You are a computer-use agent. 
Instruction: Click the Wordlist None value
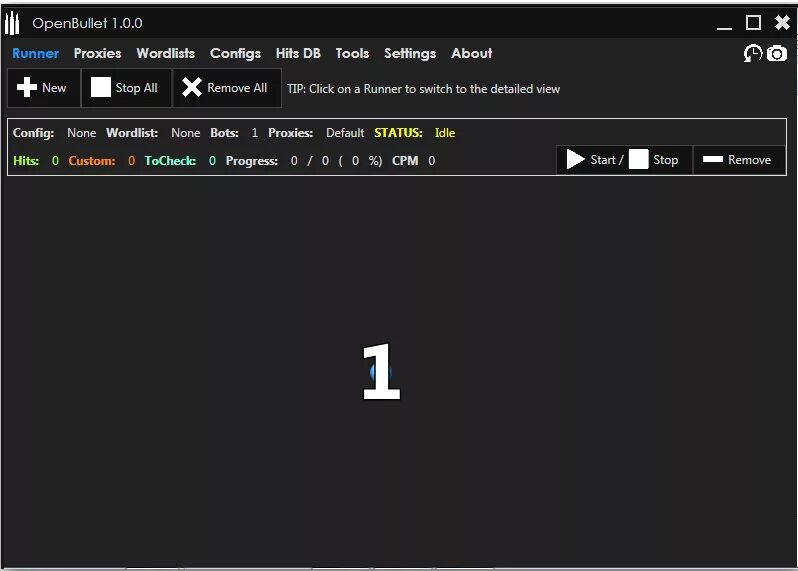185,133
